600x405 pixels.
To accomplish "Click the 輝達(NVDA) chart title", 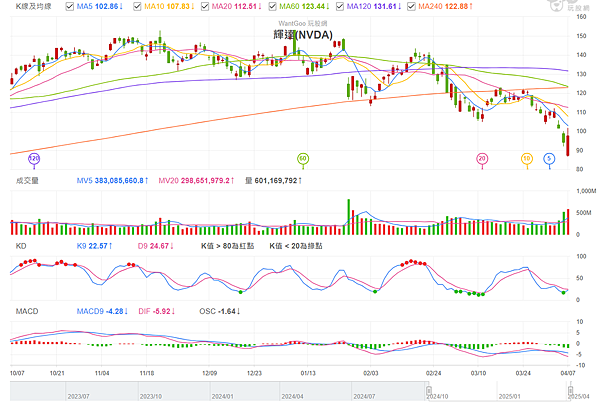I will pyautogui.click(x=303, y=35).
